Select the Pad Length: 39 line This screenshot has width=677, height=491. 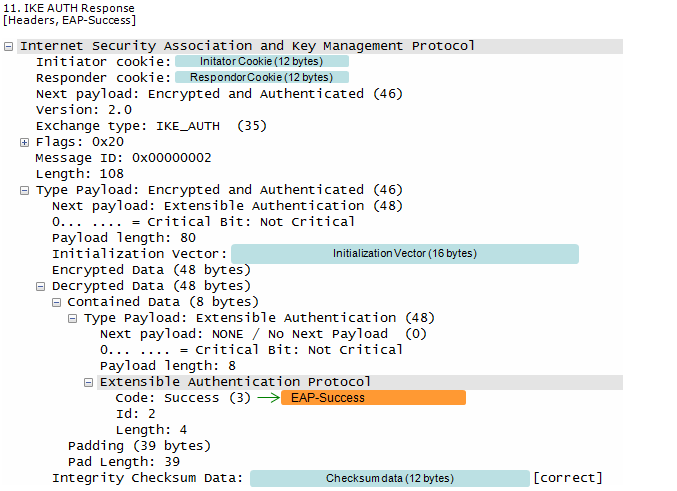[124, 462]
